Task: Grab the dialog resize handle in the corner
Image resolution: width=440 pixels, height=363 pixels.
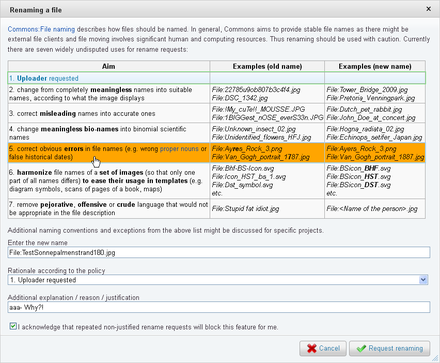Action: click(x=435, y=358)
